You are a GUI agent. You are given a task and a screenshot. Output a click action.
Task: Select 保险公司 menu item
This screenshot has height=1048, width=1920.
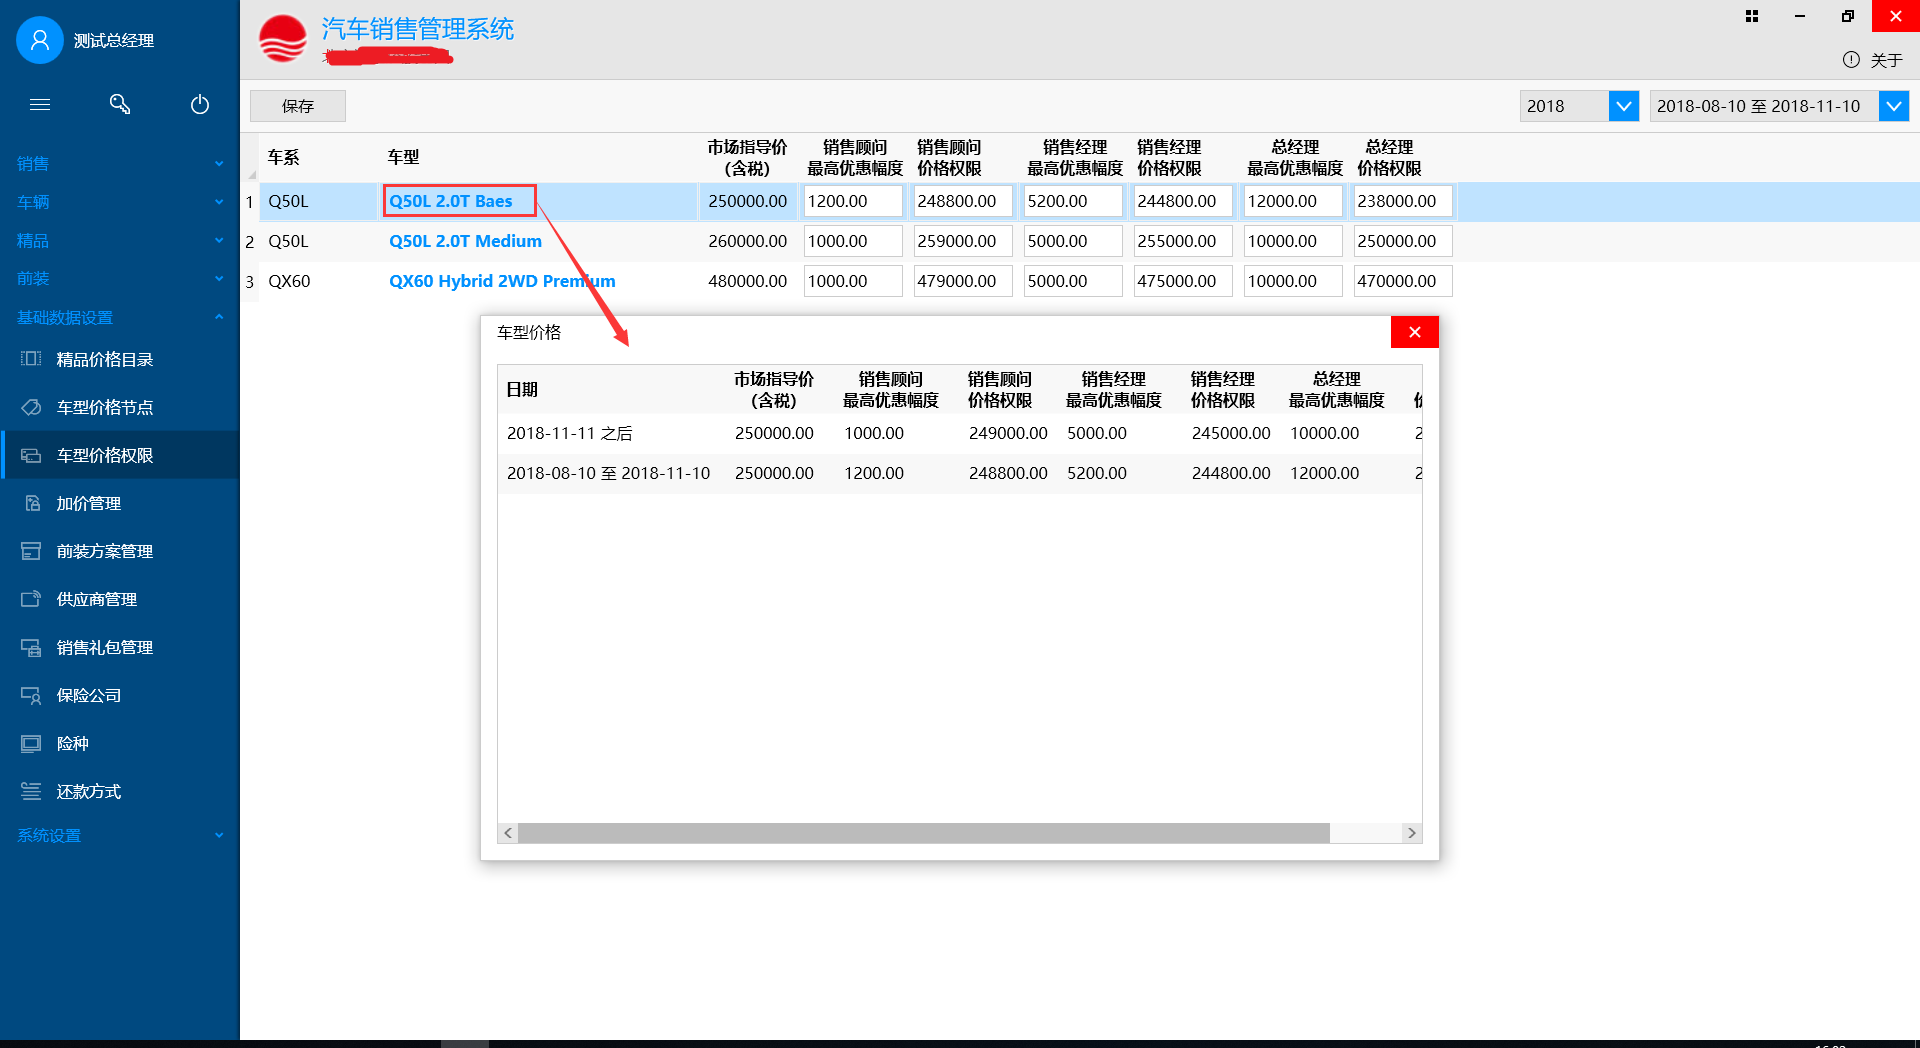point(88,696)
